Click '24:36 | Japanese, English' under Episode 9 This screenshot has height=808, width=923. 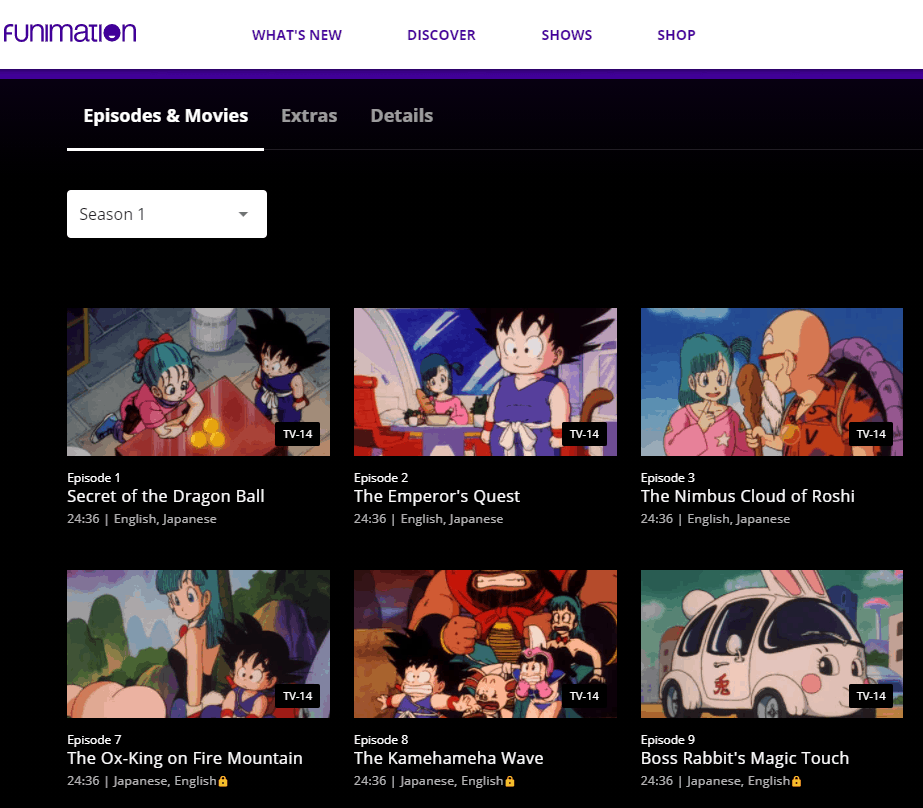[715, 781]
